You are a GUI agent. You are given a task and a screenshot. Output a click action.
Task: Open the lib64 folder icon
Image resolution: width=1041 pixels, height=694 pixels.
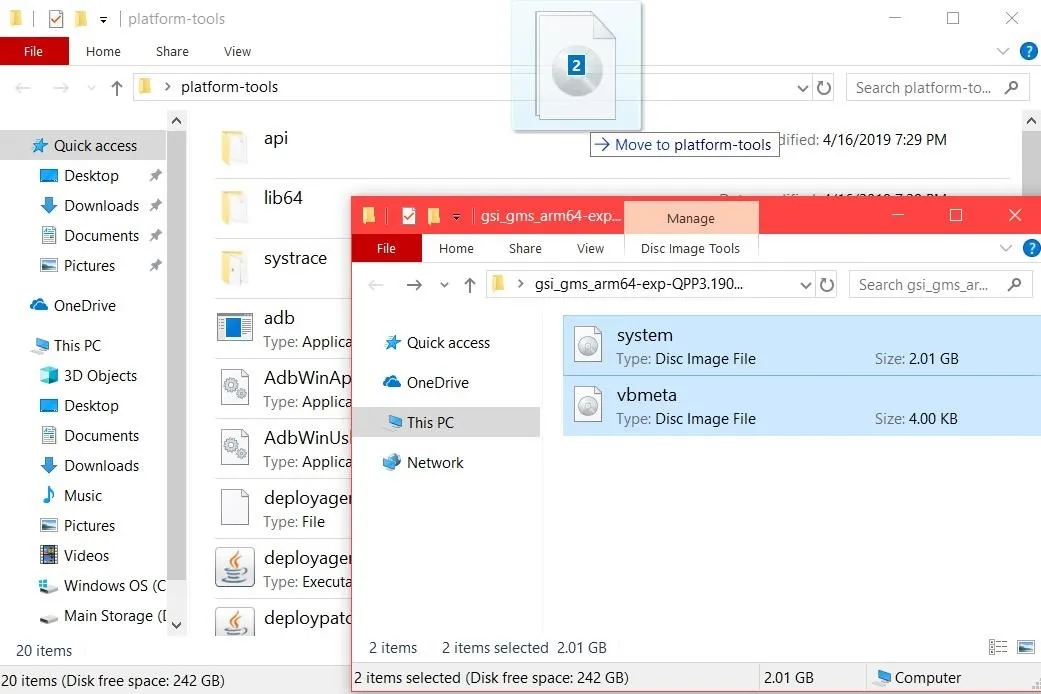coord(234,207)
